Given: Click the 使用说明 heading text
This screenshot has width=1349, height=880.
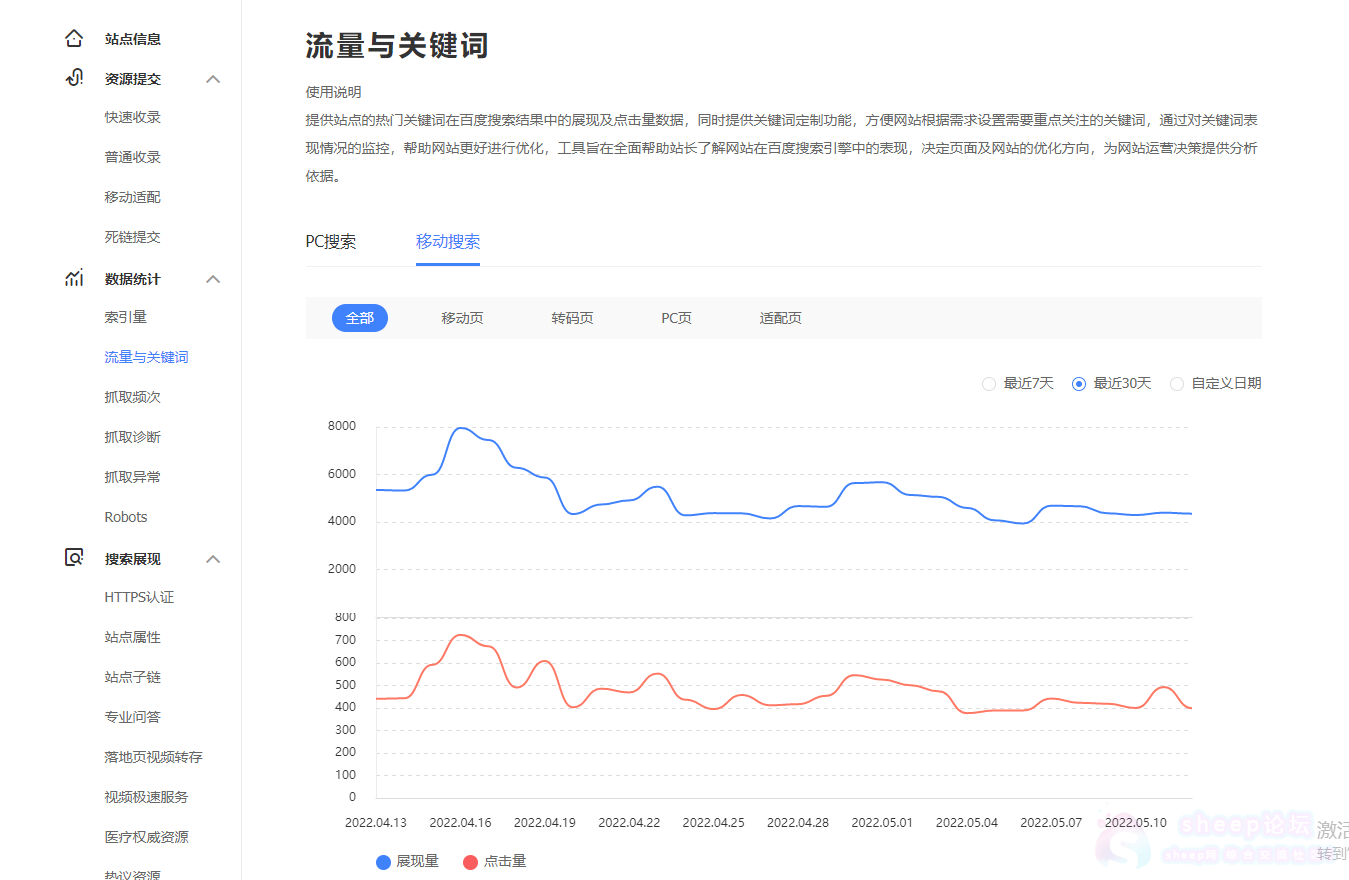Looking at the screenshot, I should coord(333,92).
